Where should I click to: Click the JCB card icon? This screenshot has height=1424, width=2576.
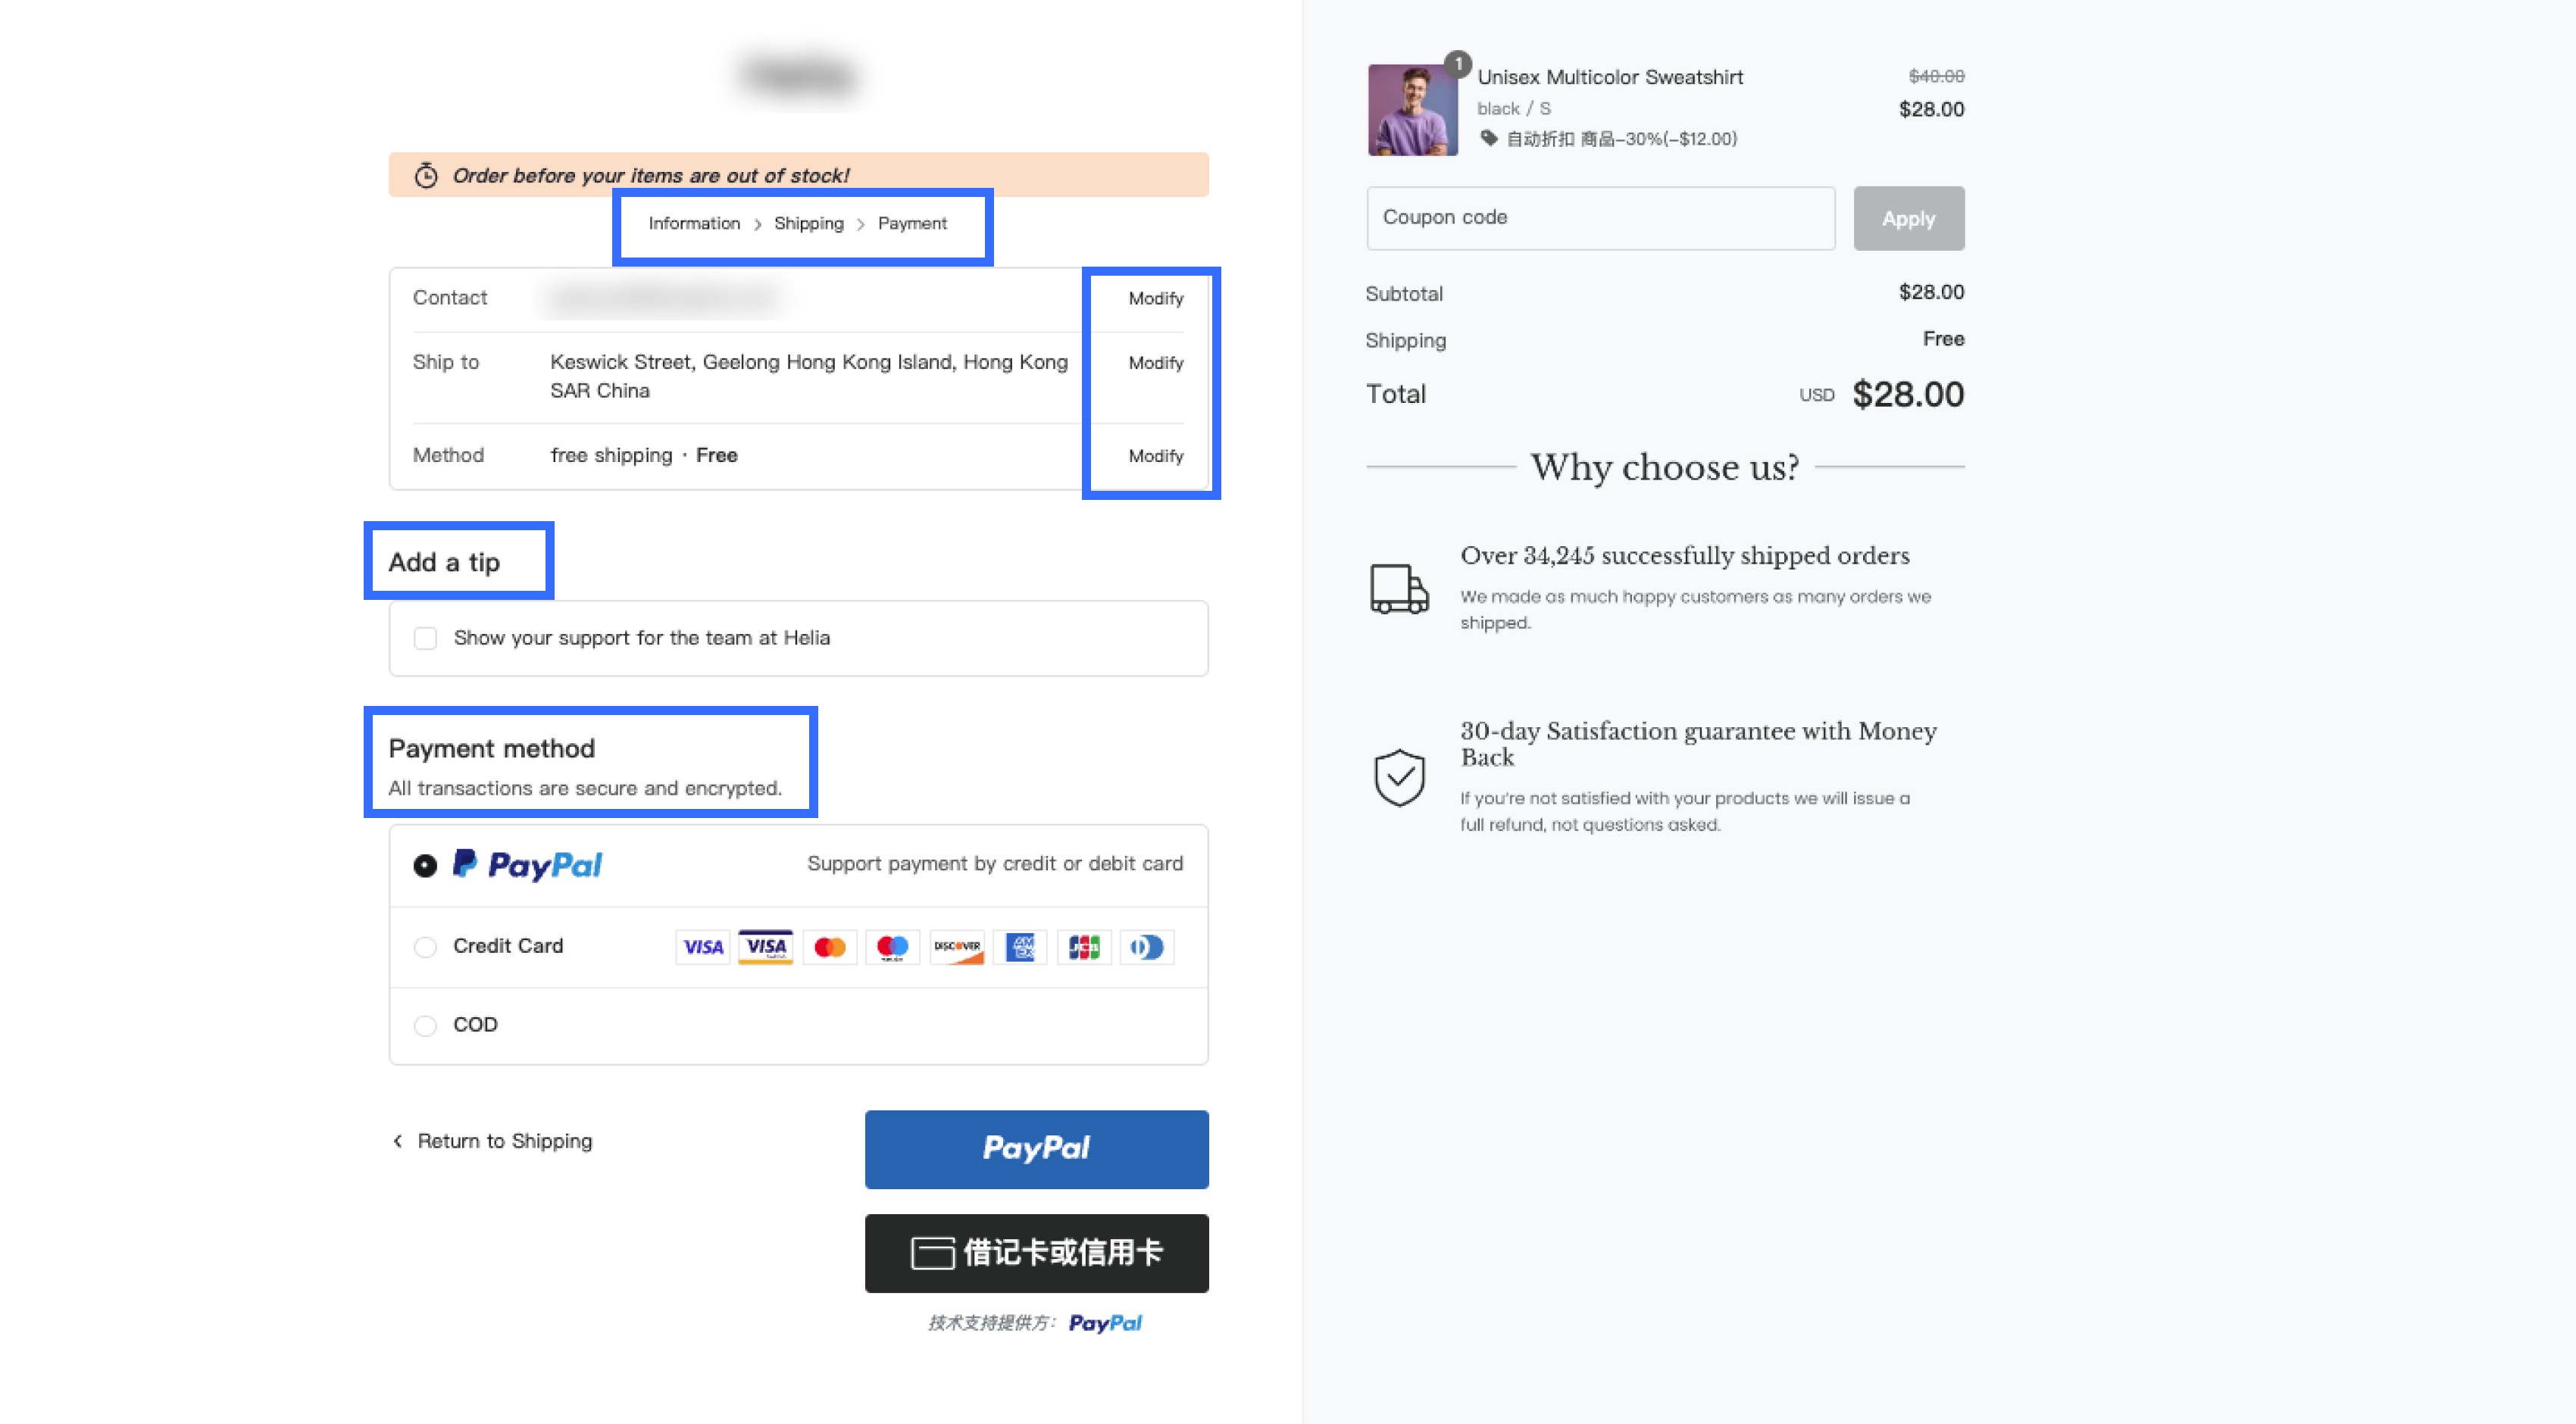1084,946
